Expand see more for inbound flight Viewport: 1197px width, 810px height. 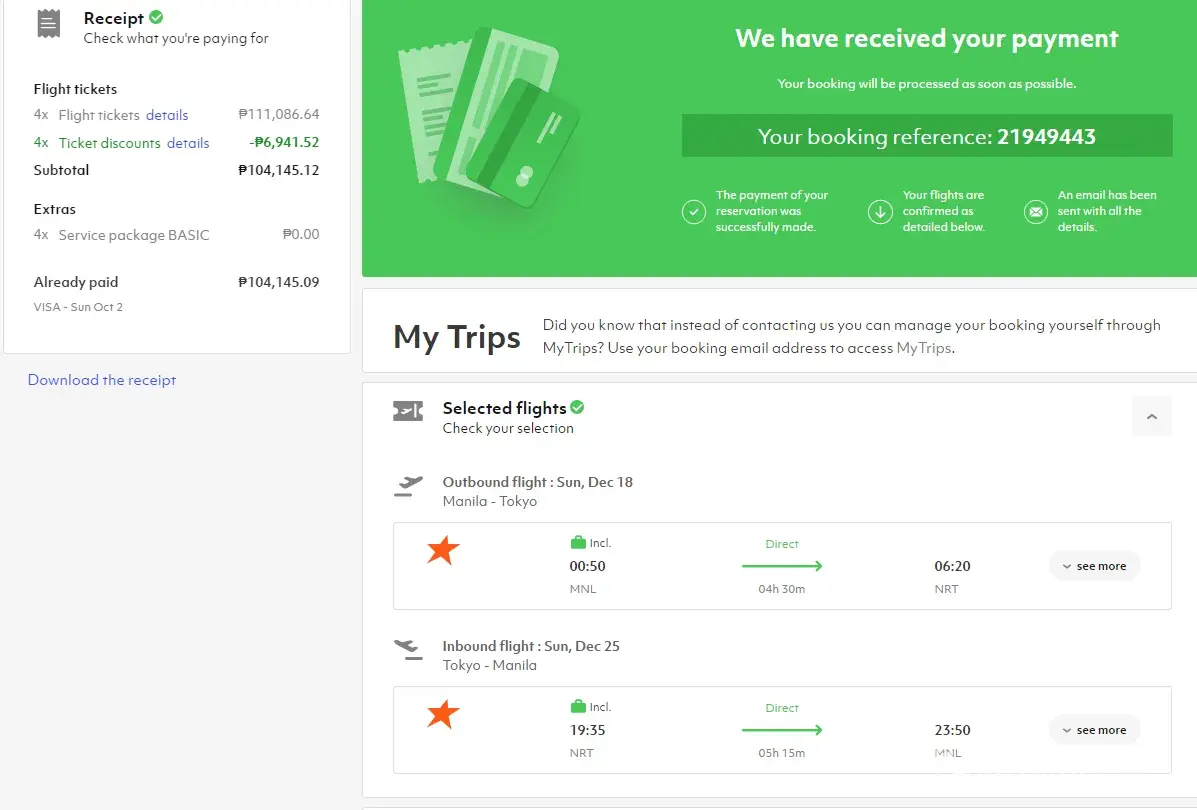click(1094, 730)
